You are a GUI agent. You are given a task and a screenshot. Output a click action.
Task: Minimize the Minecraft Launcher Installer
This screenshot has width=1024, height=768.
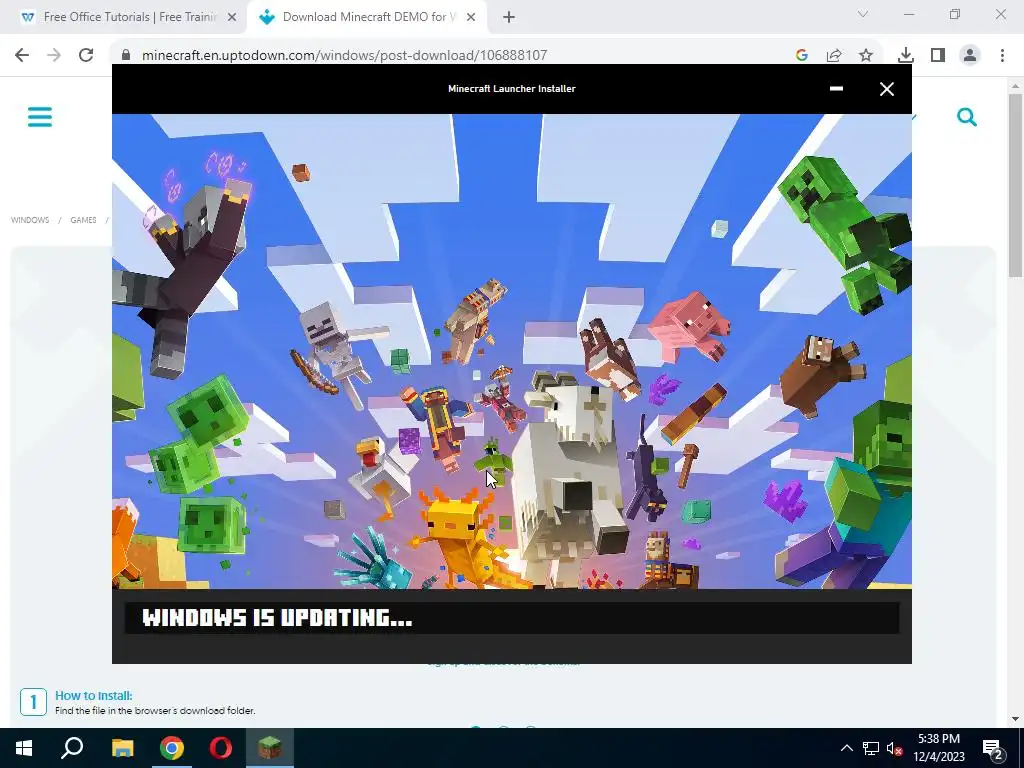[x=836, y=88]
